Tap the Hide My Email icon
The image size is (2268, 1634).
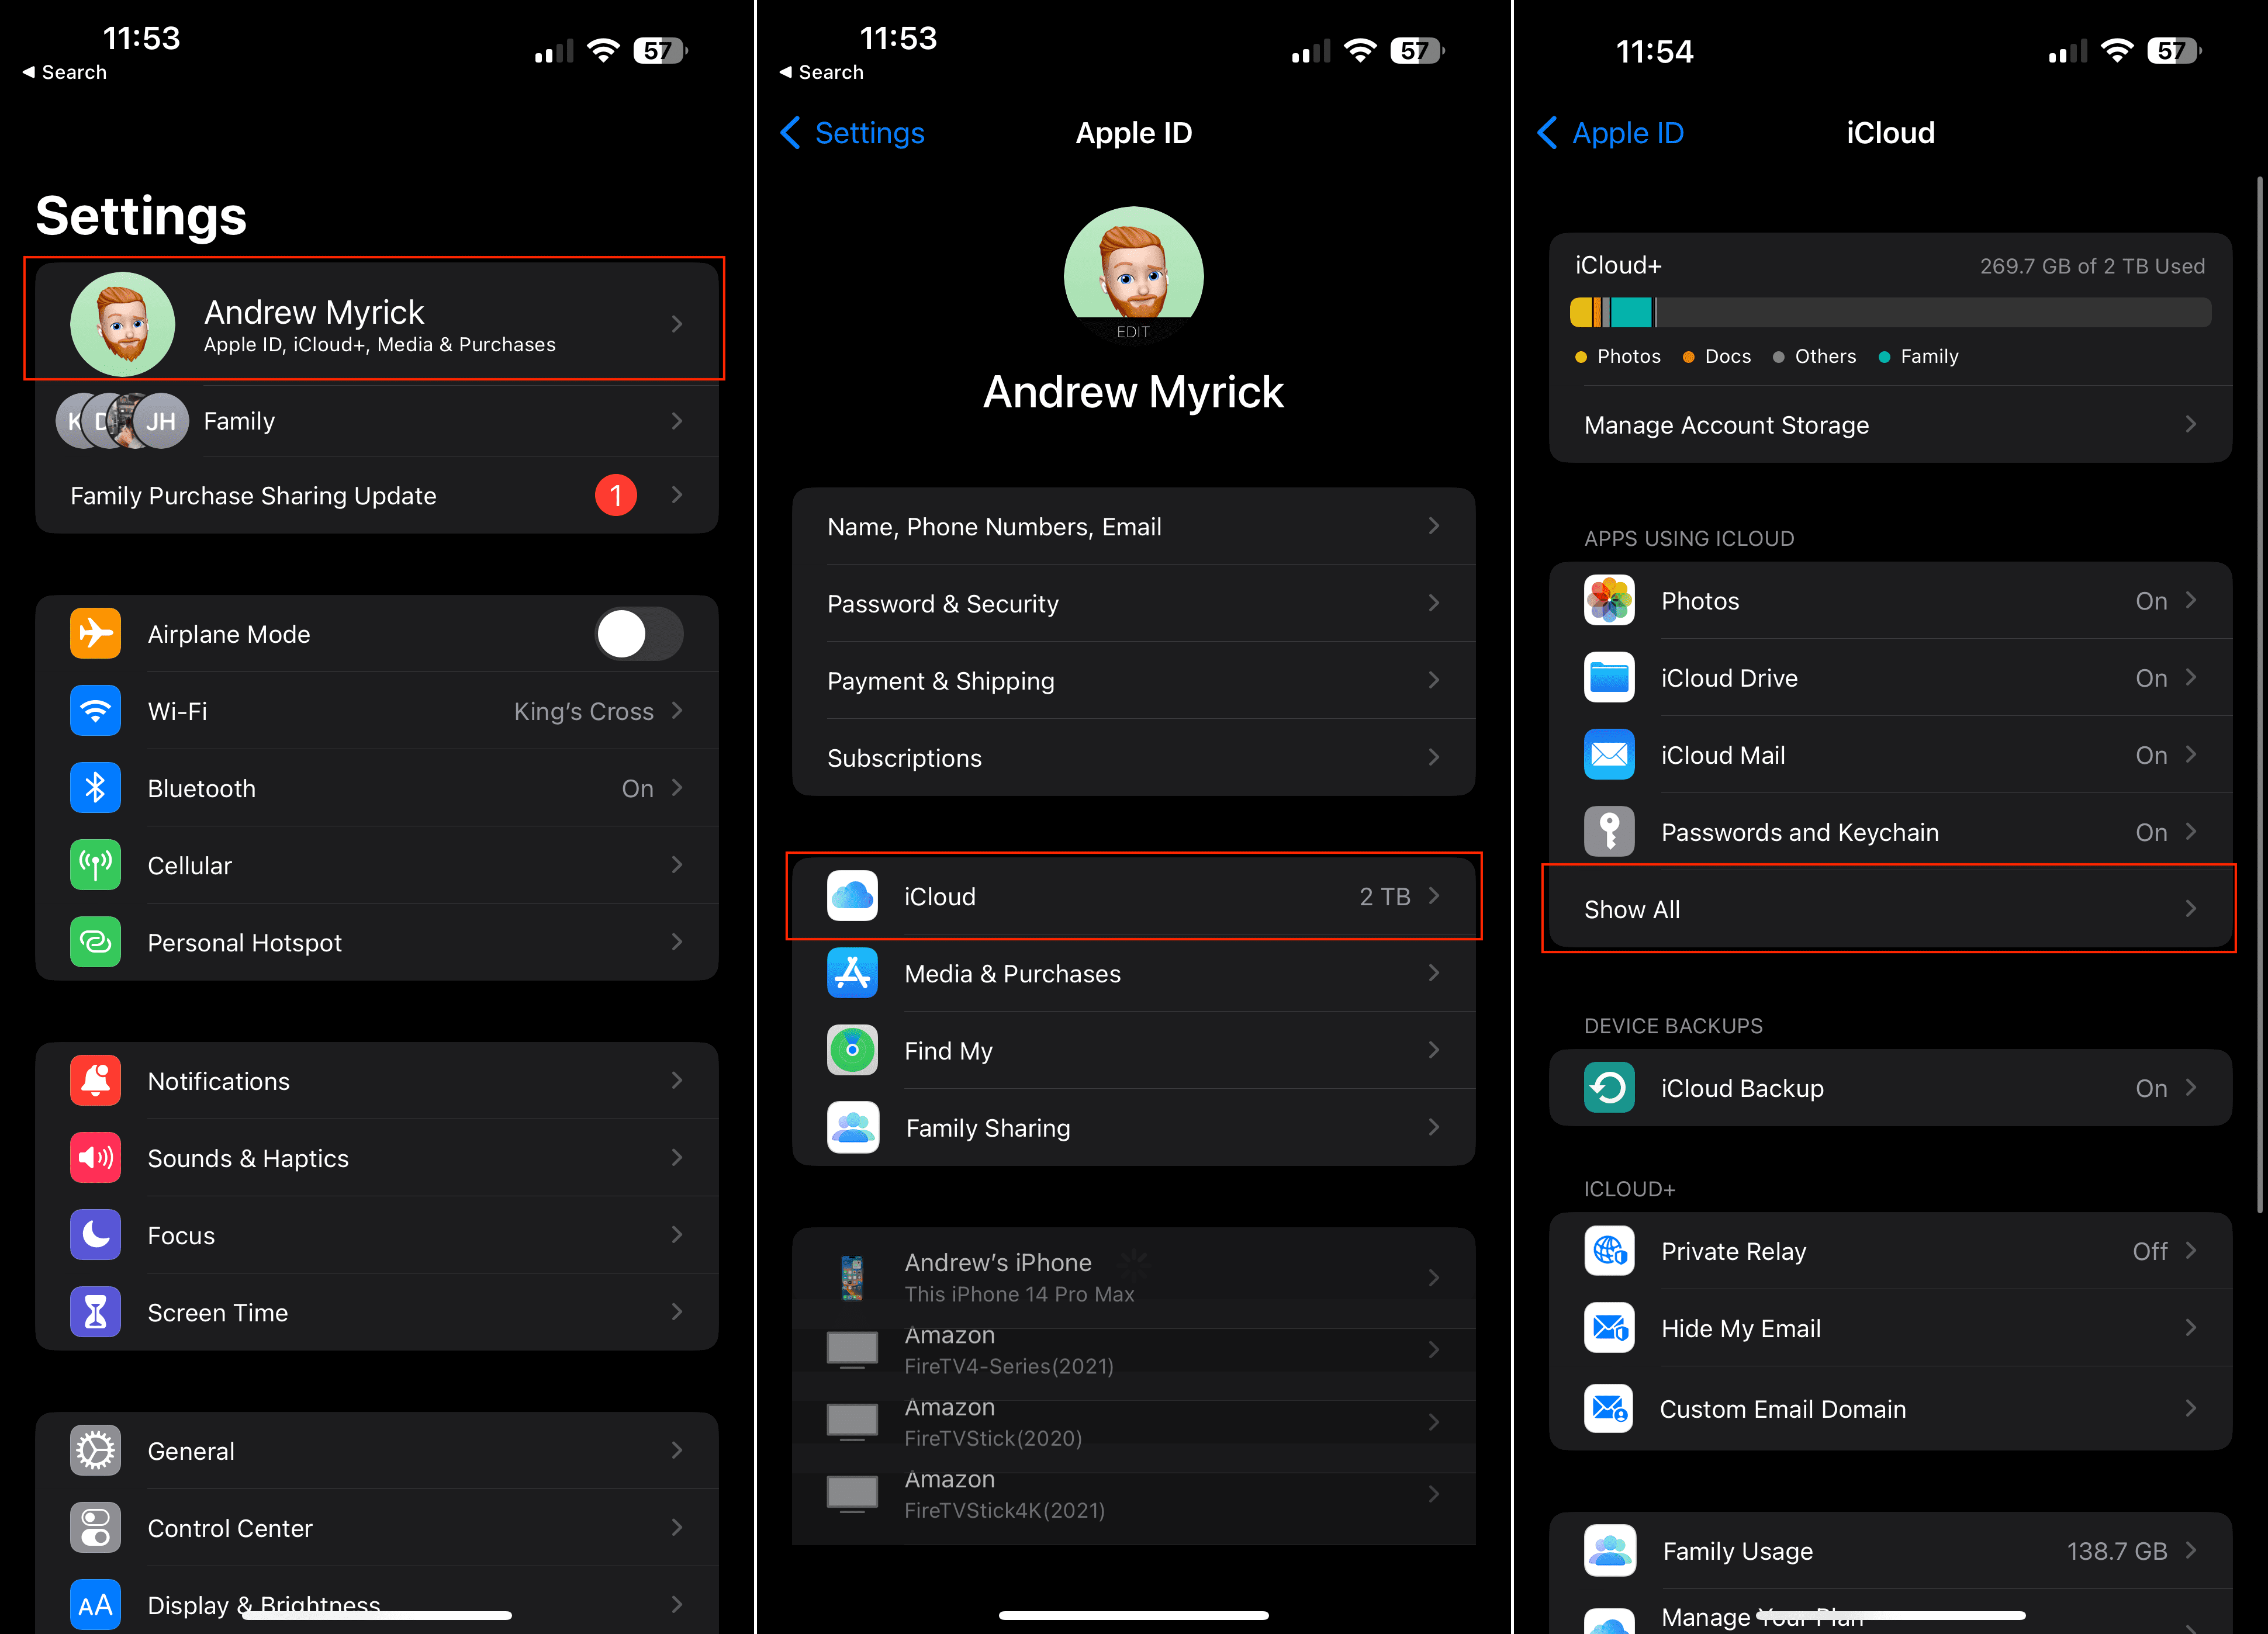(1609, 1328)
